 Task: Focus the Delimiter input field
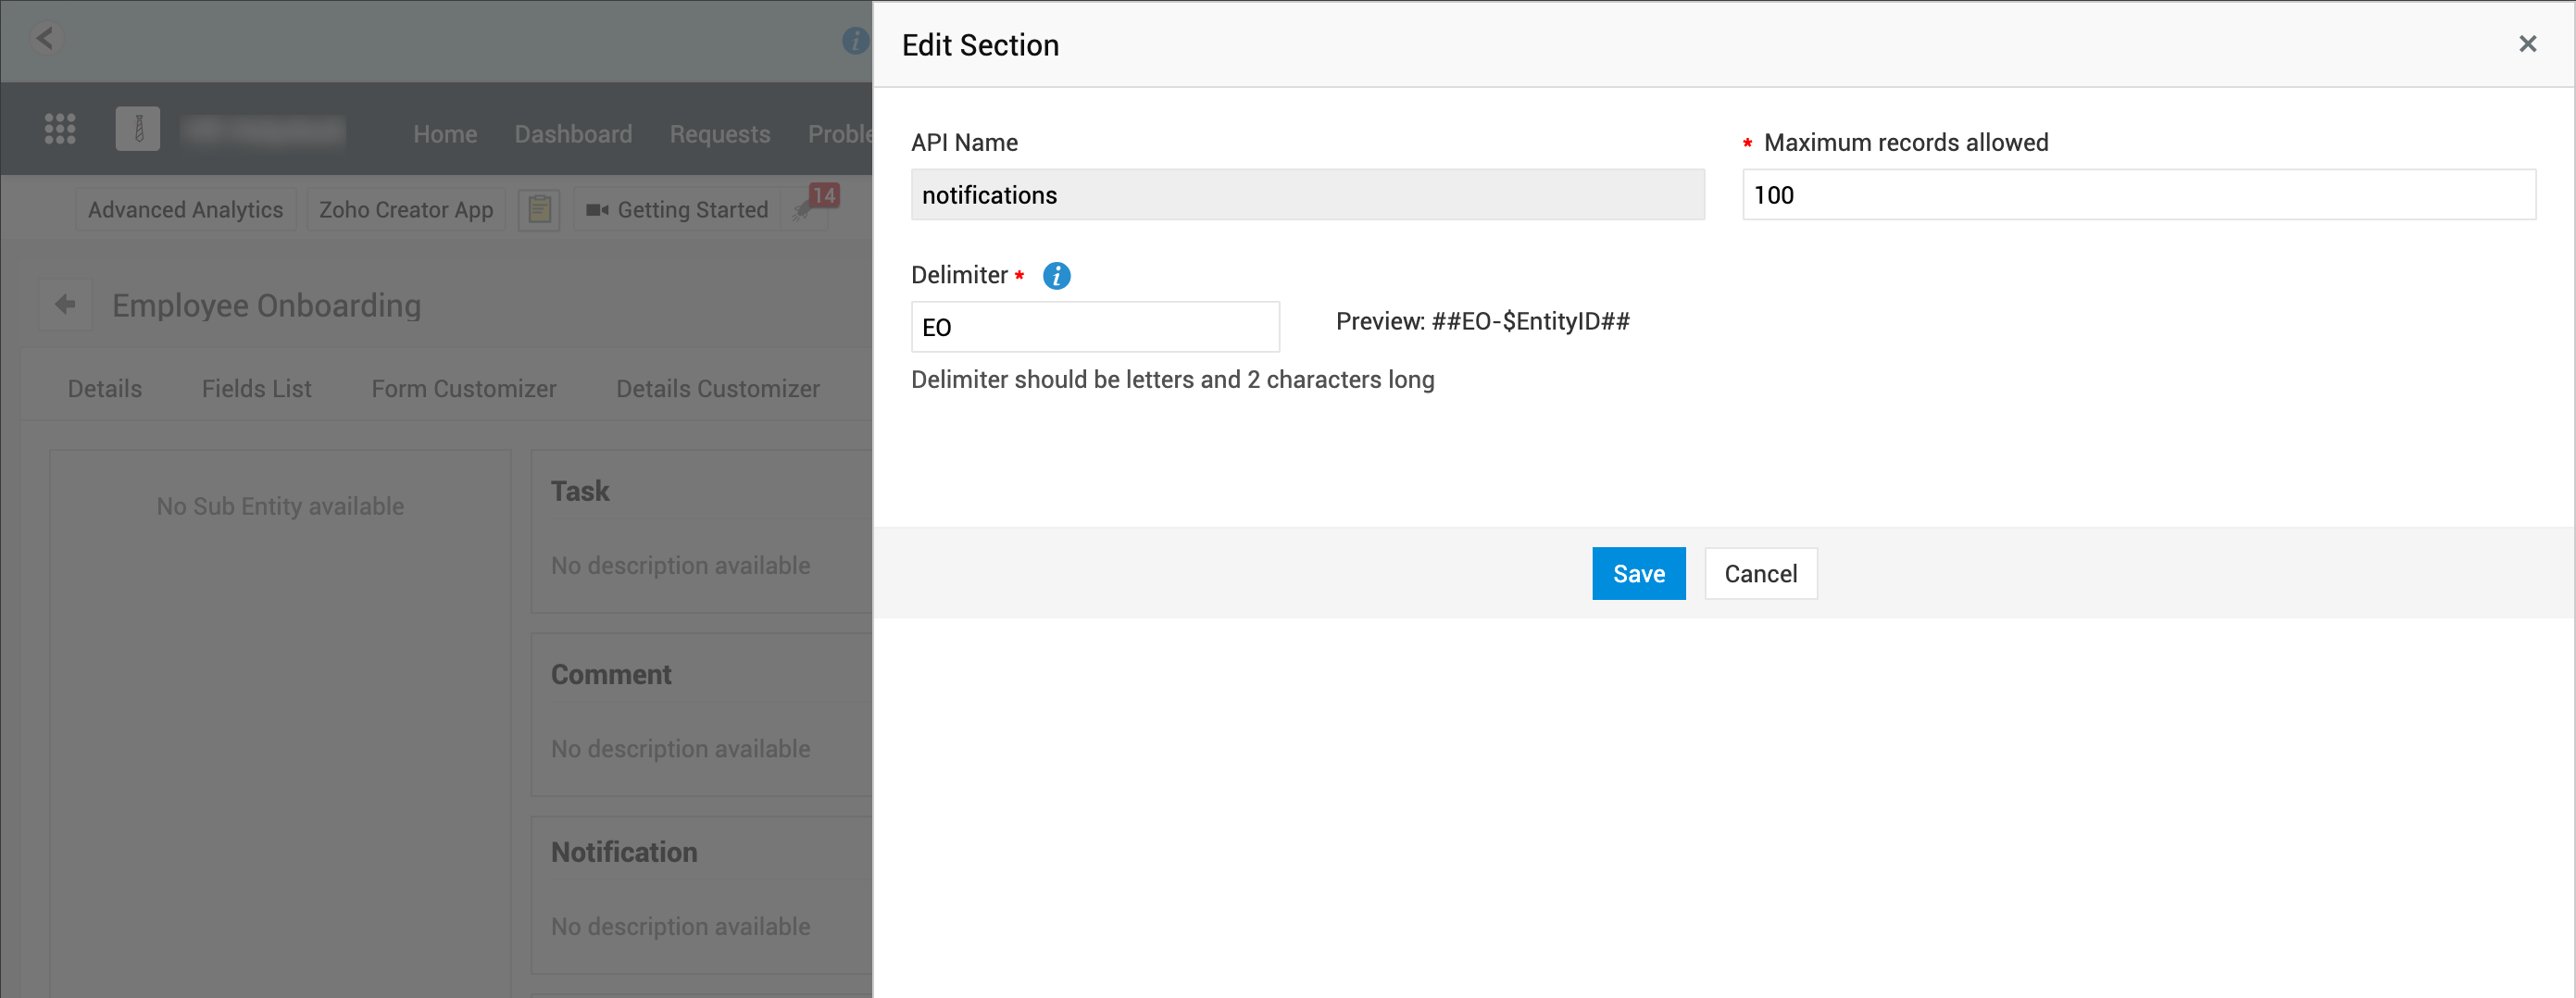tap(1094, 327)
